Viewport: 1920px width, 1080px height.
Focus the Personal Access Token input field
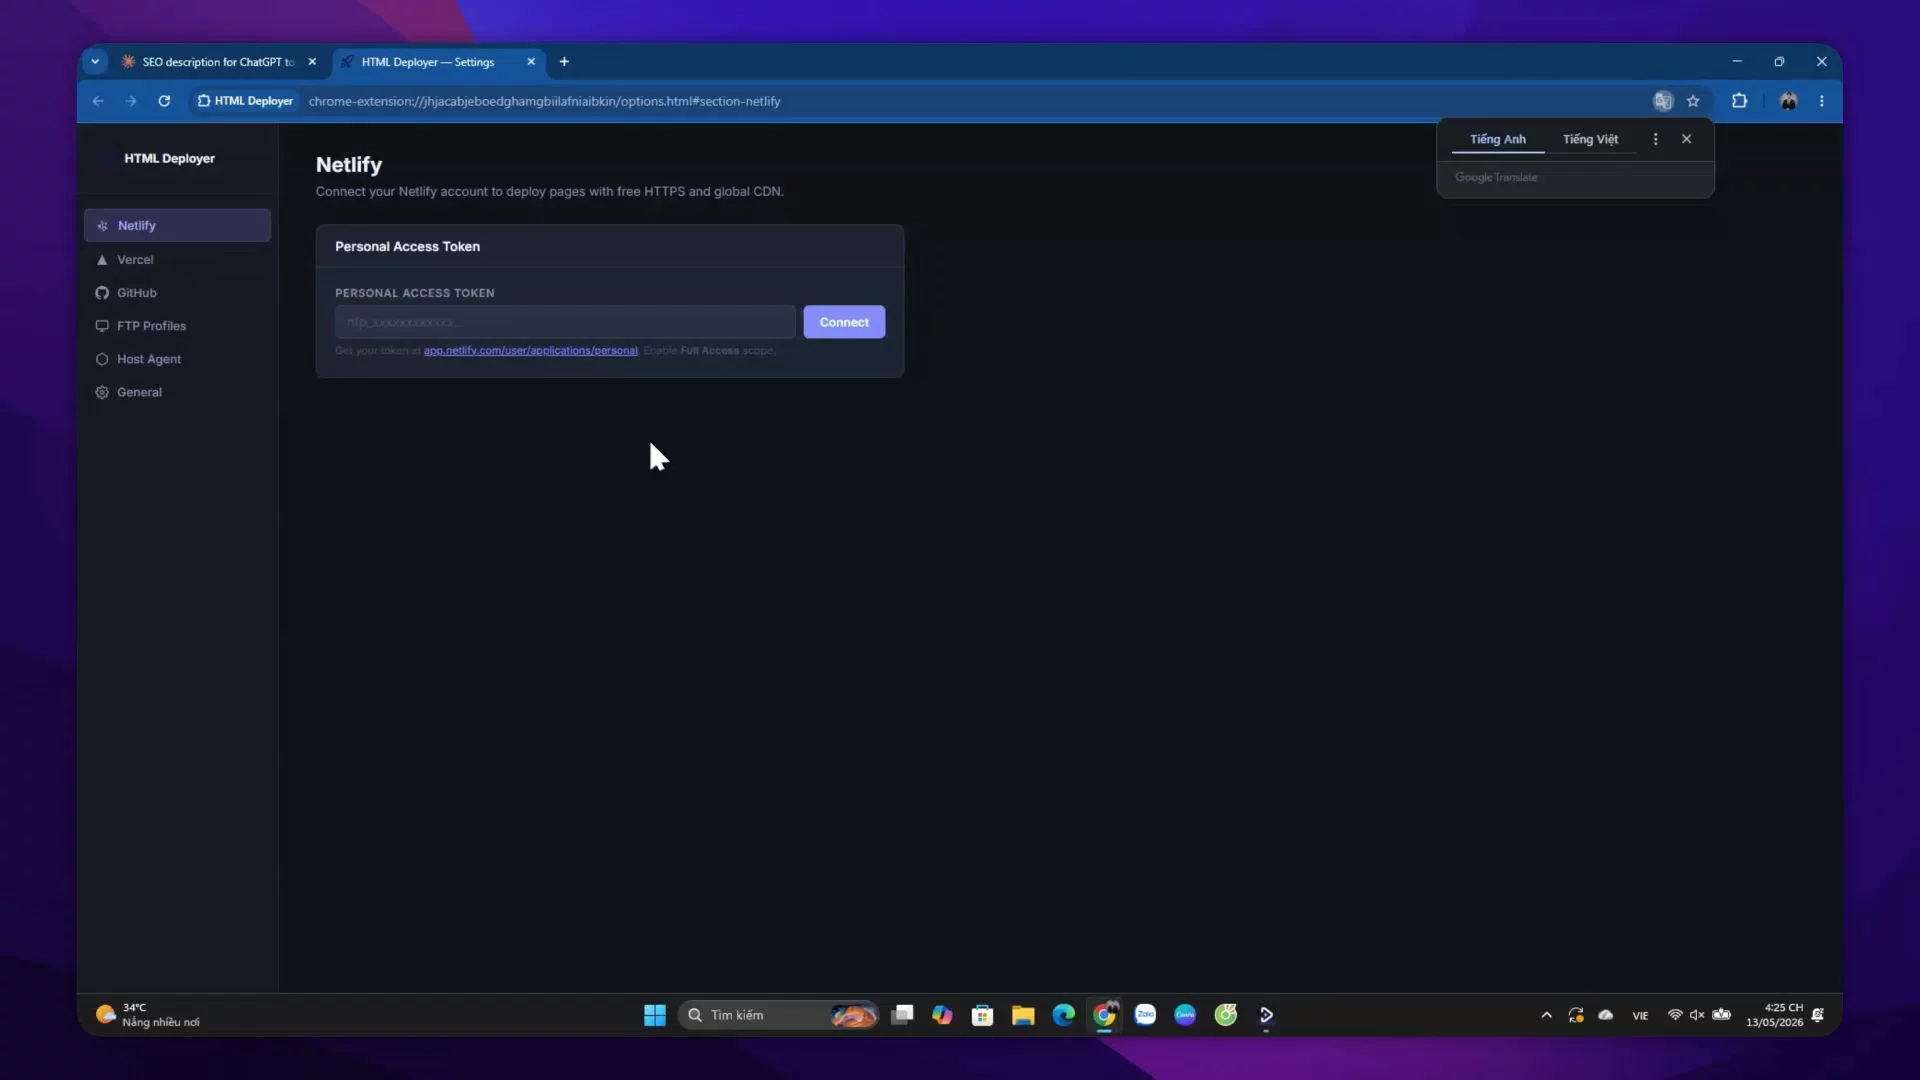tap(565, 322)
